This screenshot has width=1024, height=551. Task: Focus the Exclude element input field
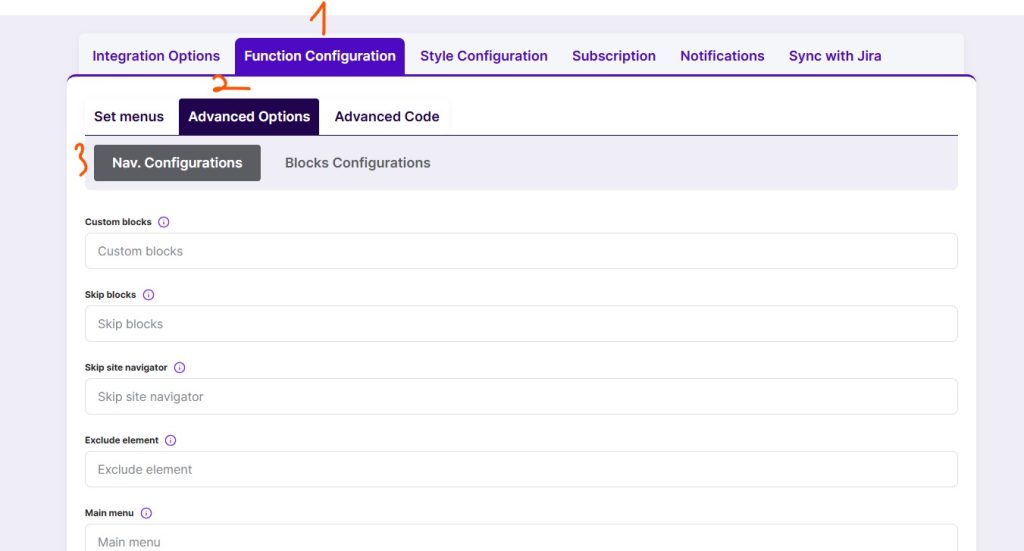[521, 469]
